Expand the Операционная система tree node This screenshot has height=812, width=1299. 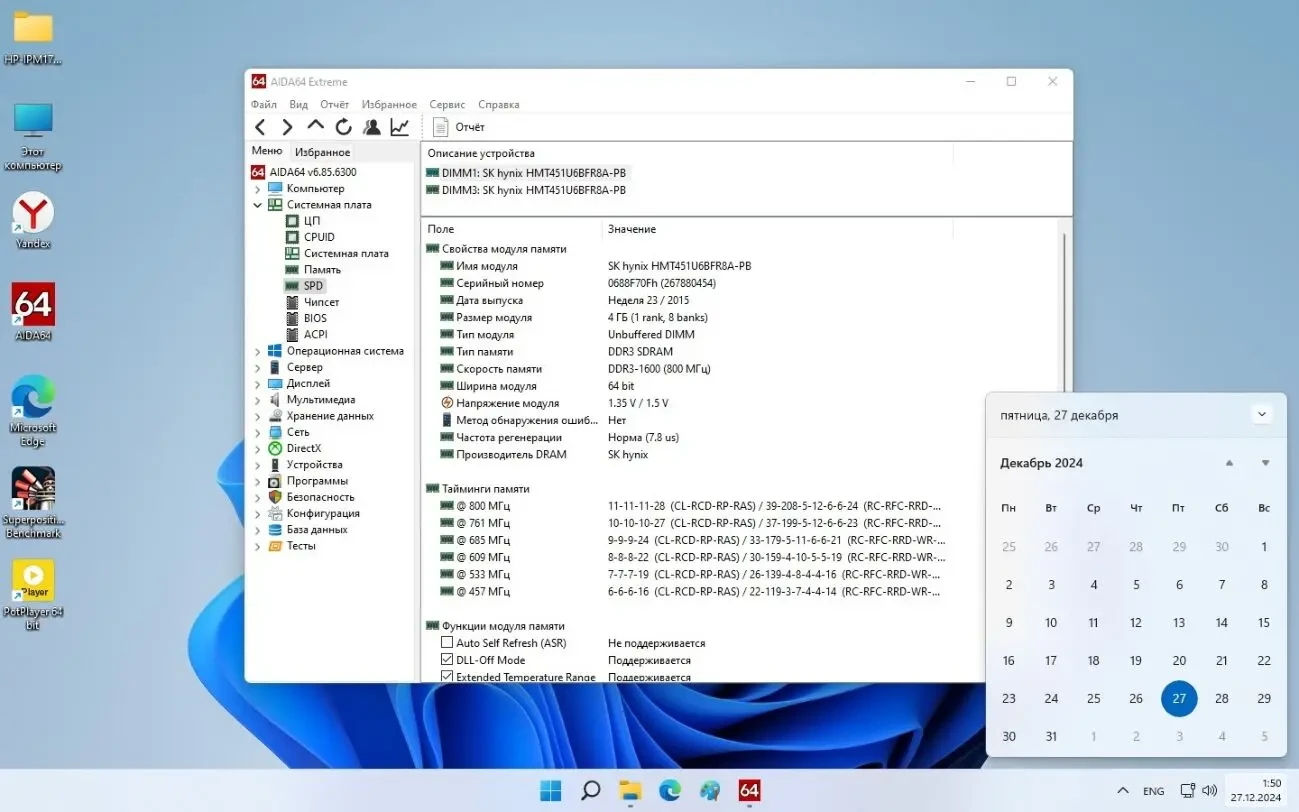(x=259, y=350)
